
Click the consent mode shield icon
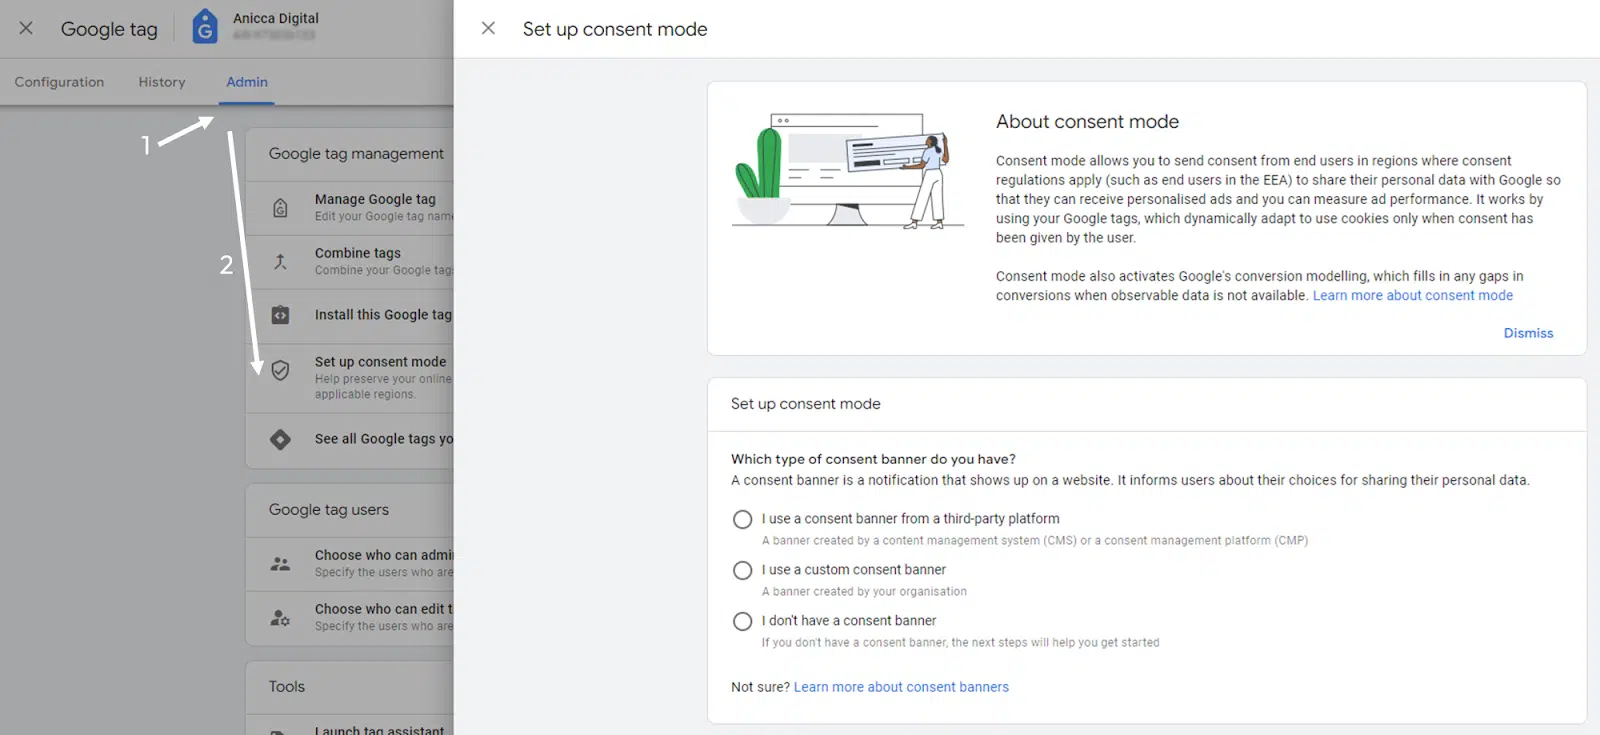coord(280,370)
